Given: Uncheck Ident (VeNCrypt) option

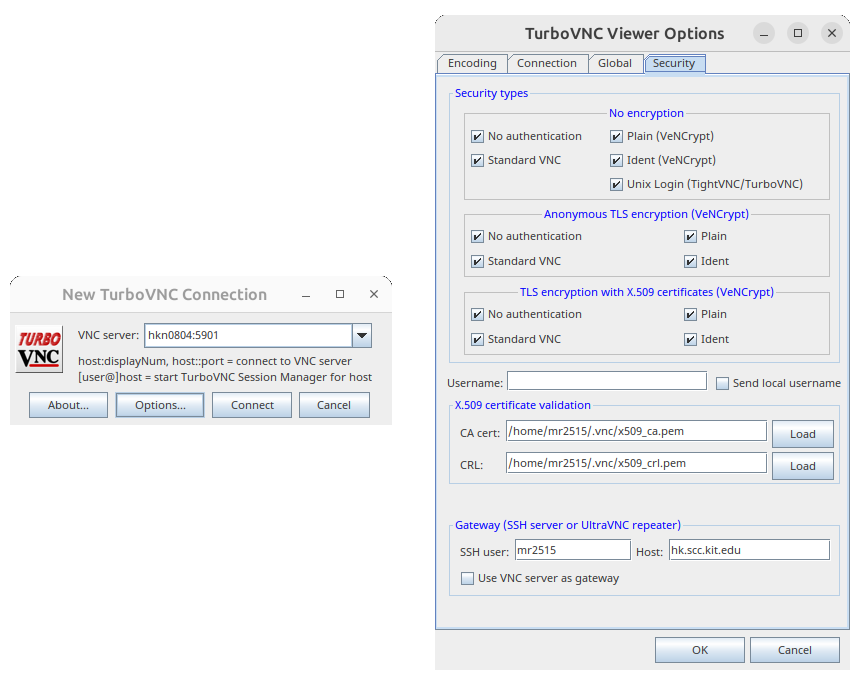Looking at the screenshot, I should pyautogui.click(x=616, y=160).
